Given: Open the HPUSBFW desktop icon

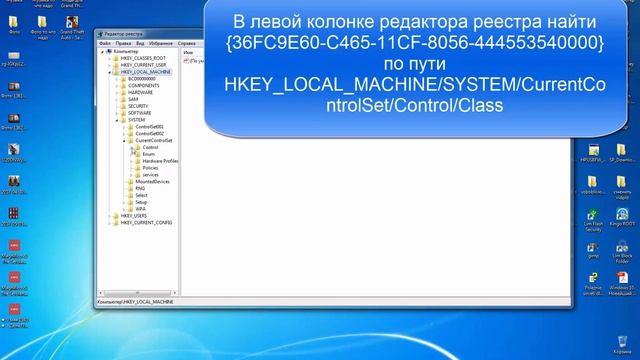Looking at the screenshot, I should click(x=593, y=154).
